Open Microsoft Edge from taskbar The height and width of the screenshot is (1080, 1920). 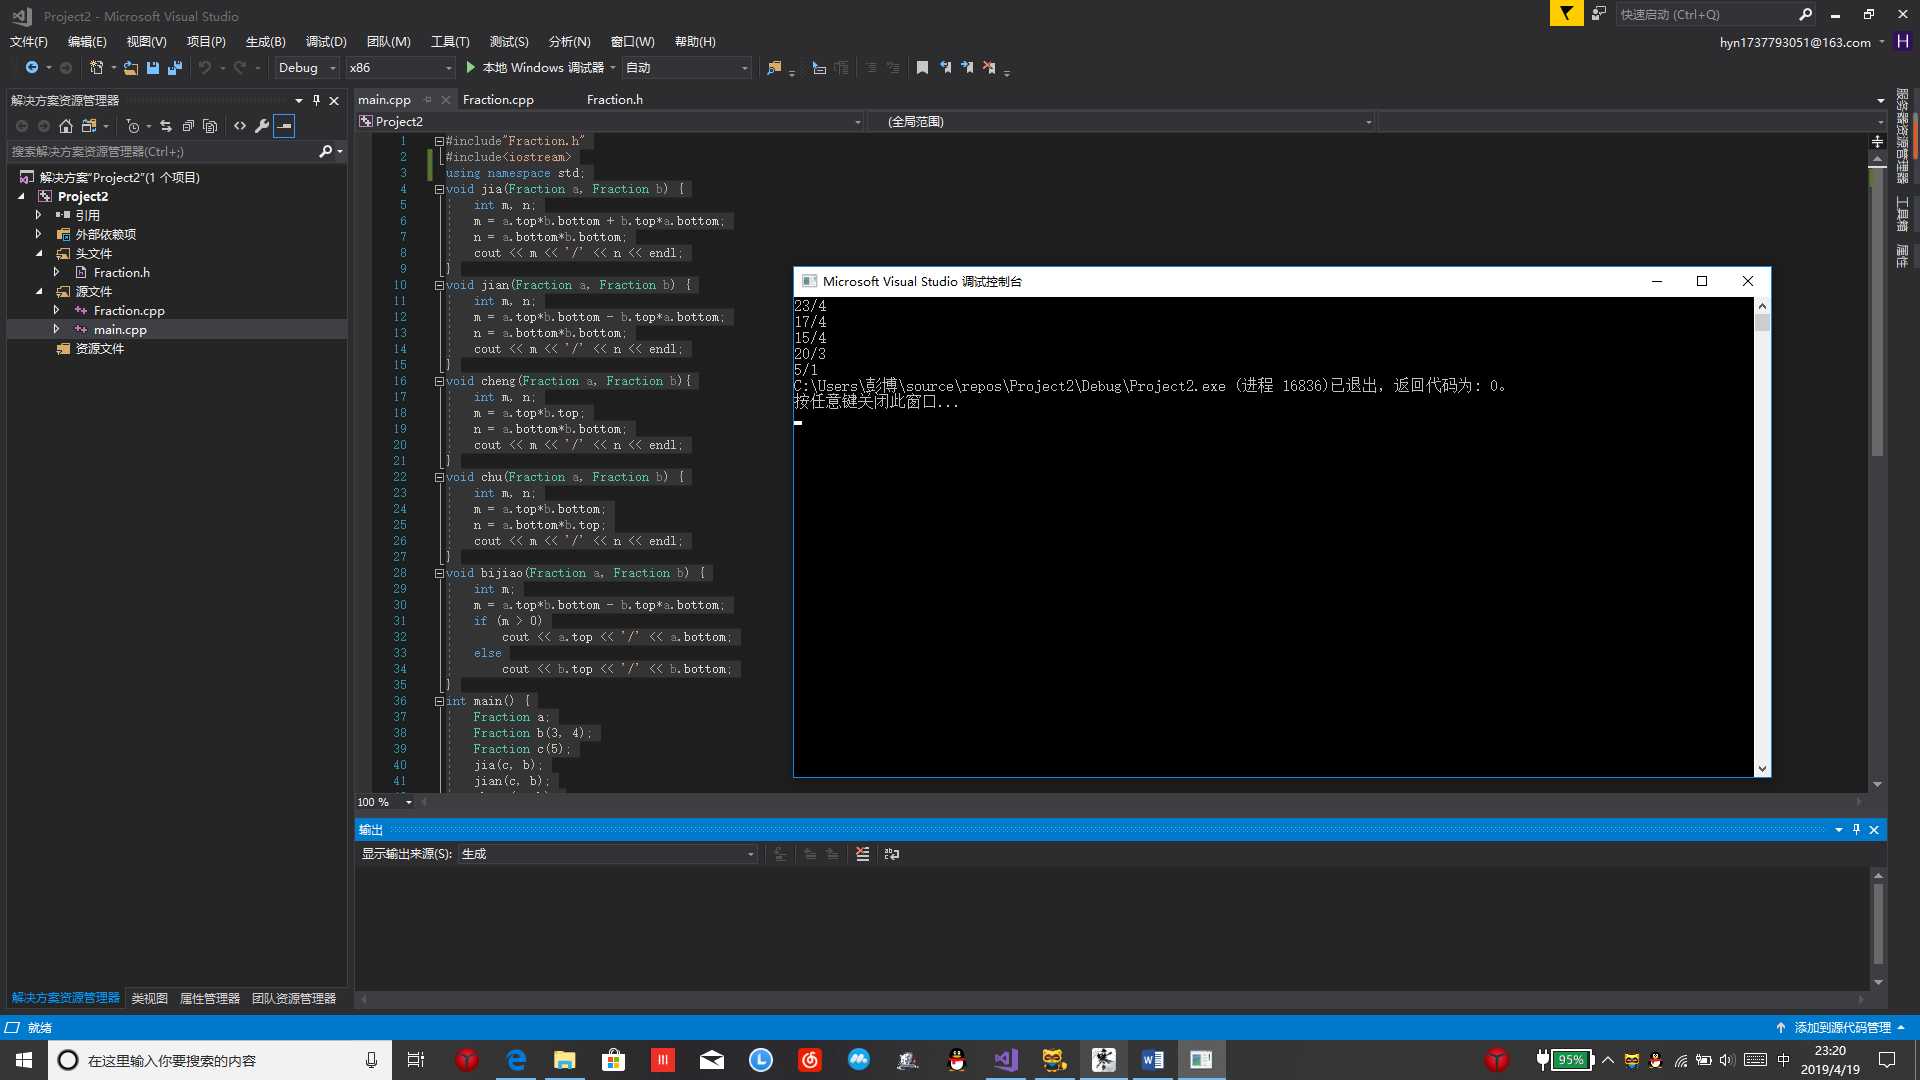point(516,1060)
